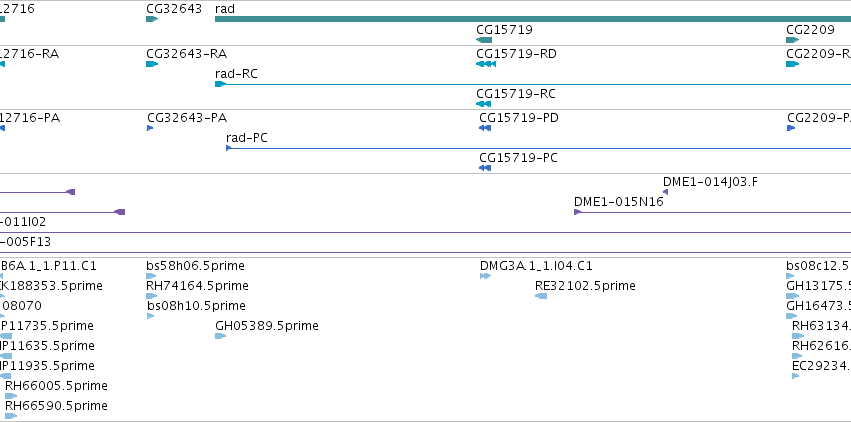Select the rad-RC transcript start arrow
Screen dimensions: 851x422
point(220,84)
